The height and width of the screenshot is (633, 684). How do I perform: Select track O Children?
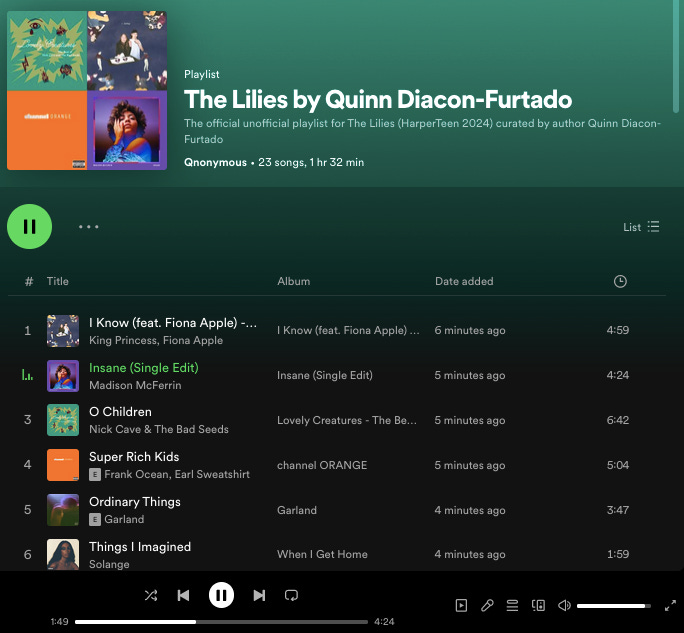tap(120, 412)
